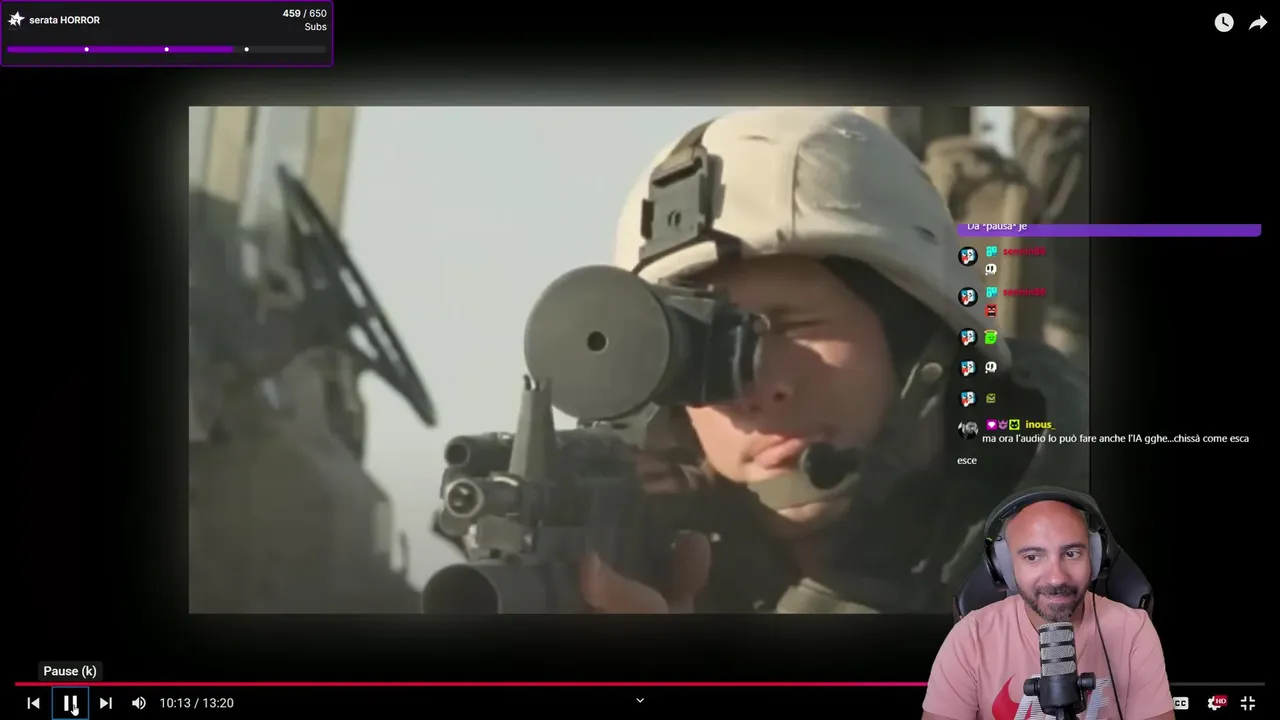The height and width of the screenshot is (720, 1280).
Task: Click the 10:13 / 13:20 time display
Action: (197, 703)
